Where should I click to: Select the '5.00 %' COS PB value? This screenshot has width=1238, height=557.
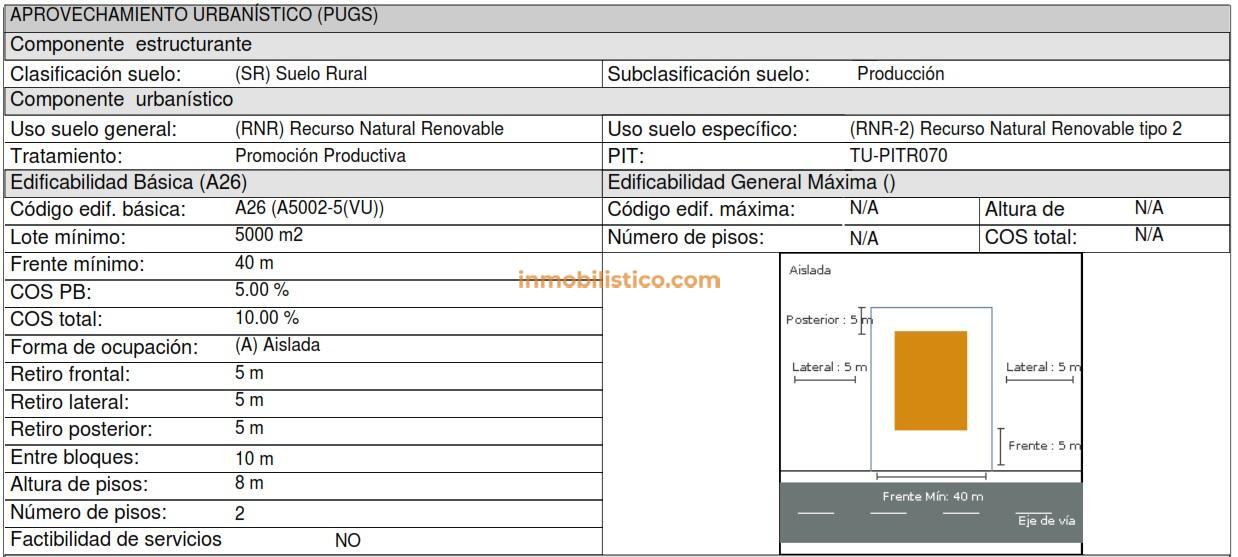coord(261,290)
